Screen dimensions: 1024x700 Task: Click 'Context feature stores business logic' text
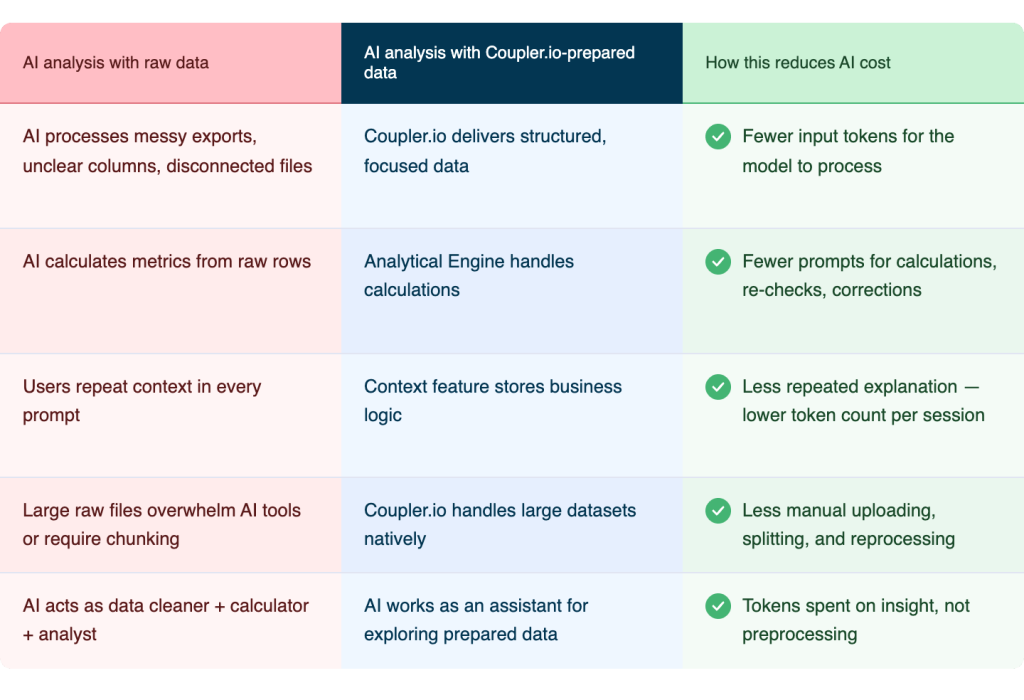point(492,400)
